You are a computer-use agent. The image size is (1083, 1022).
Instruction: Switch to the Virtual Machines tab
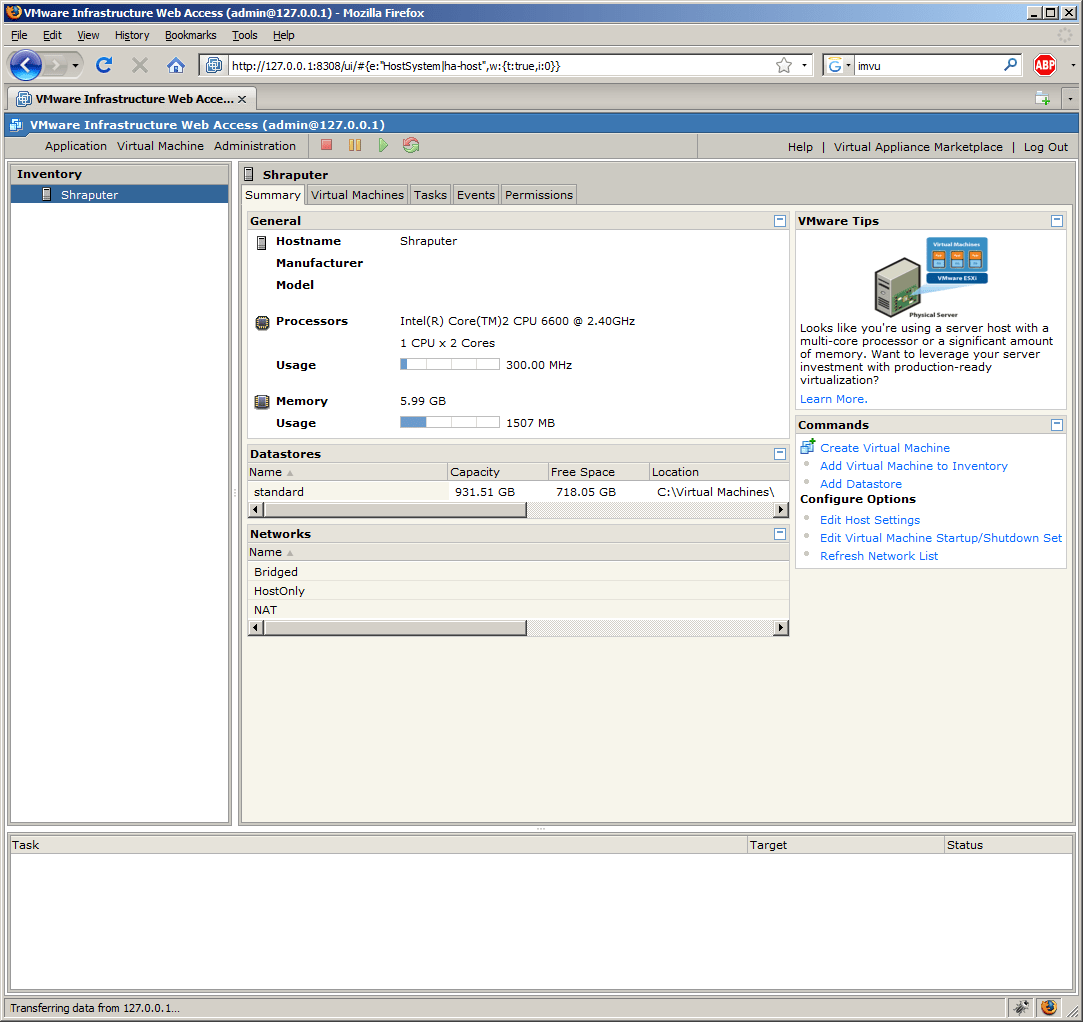[x=357, y=195]
